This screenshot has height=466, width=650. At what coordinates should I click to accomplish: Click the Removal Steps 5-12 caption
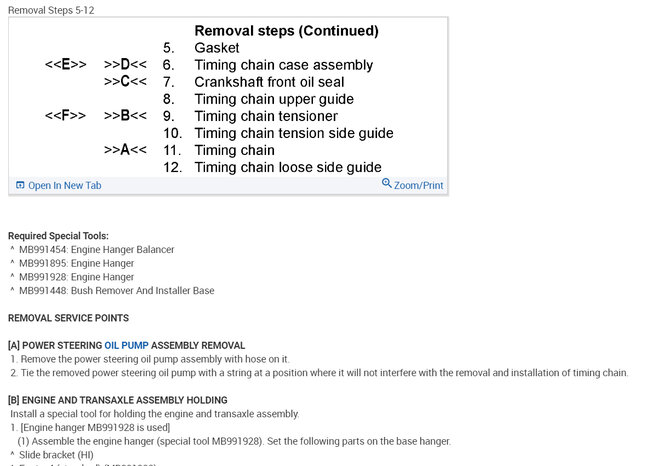53,10
